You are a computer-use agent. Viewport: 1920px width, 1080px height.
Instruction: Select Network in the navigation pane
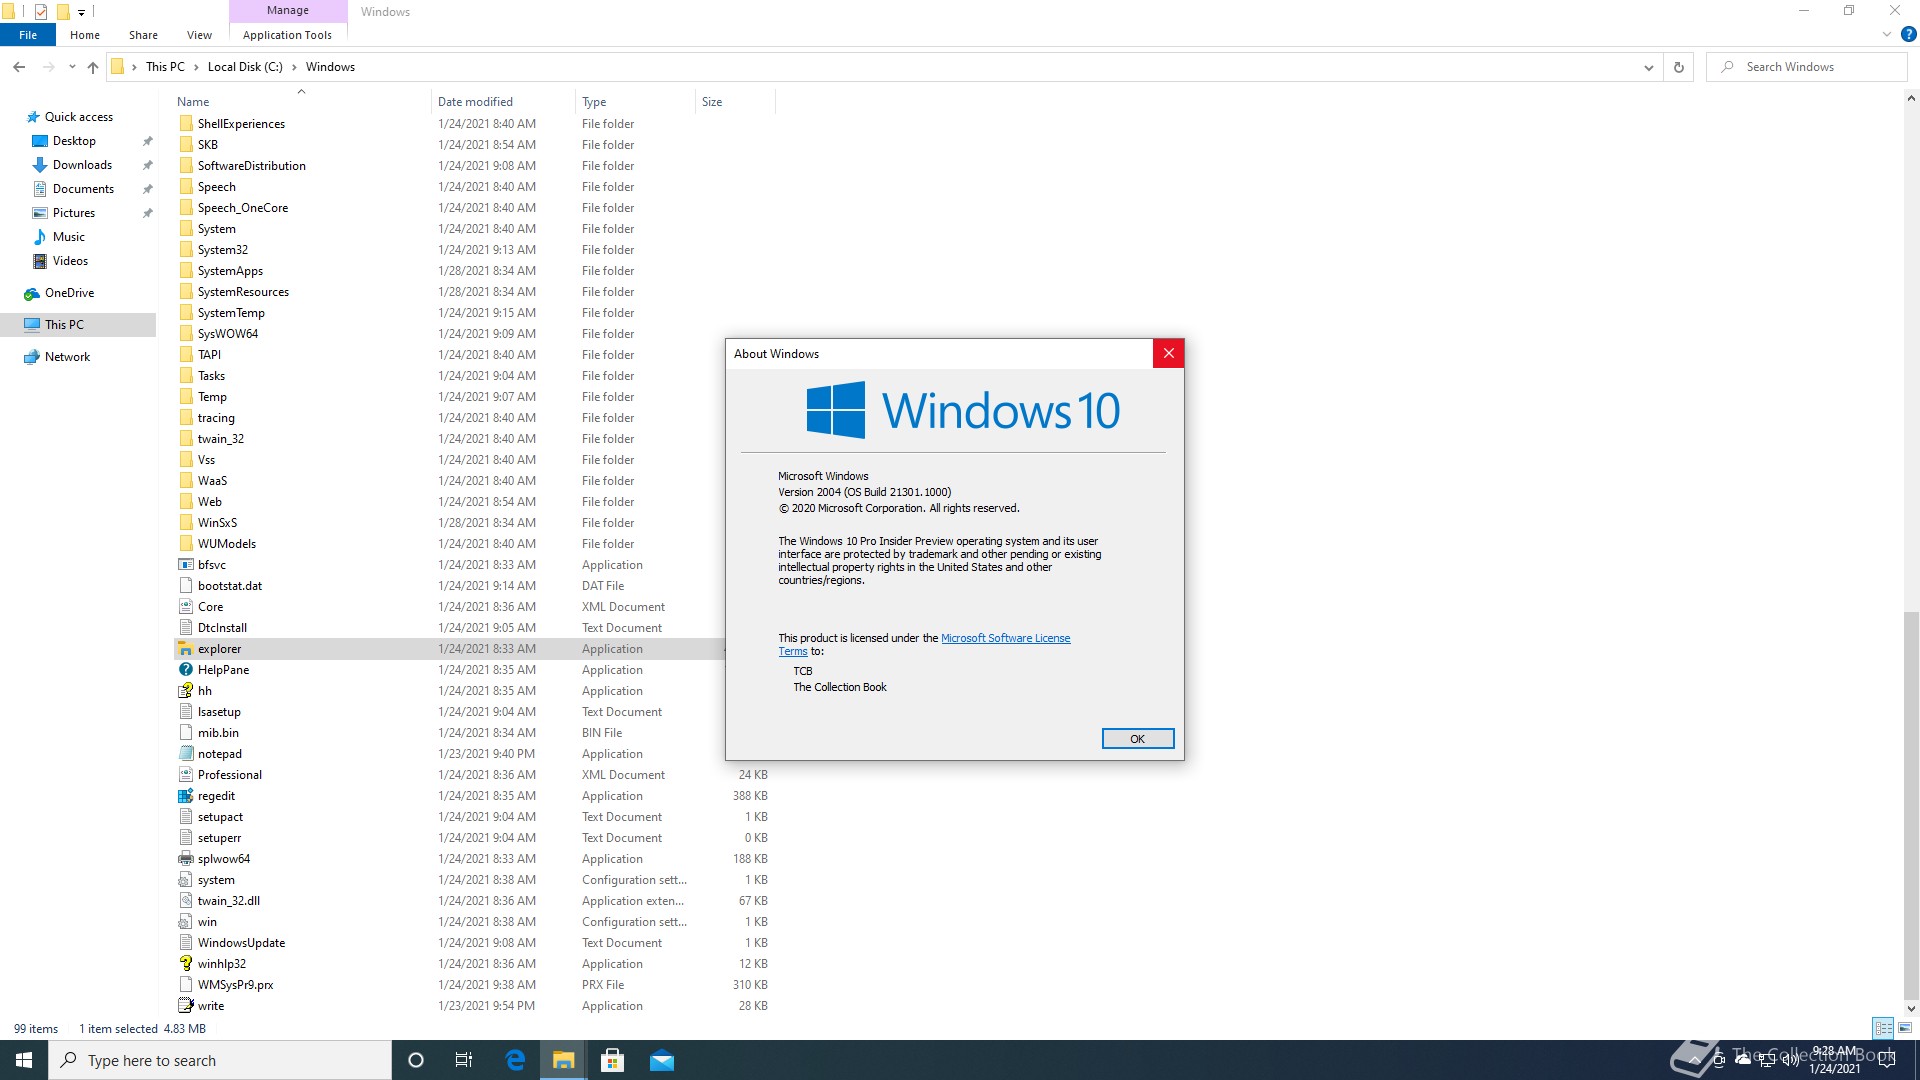coord(67,357)
